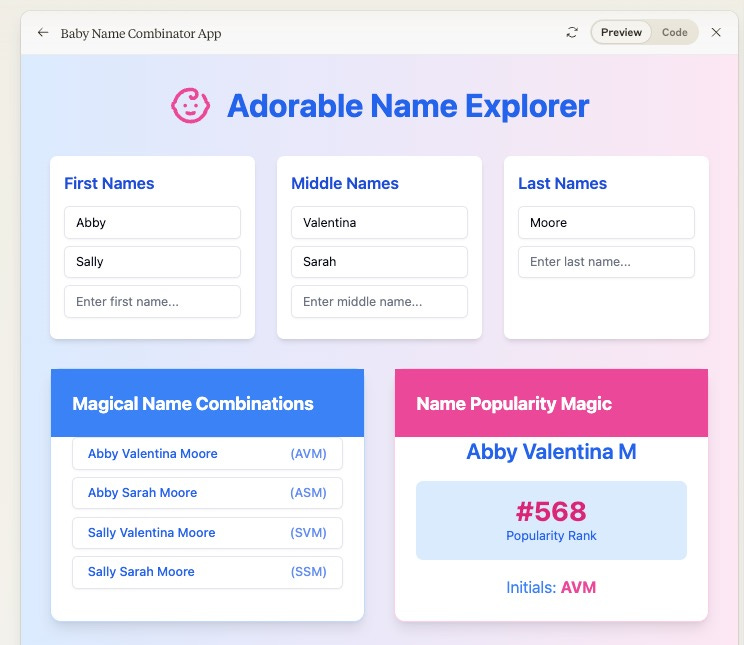Click the (SVM) initials label

[x=308, y=533]
